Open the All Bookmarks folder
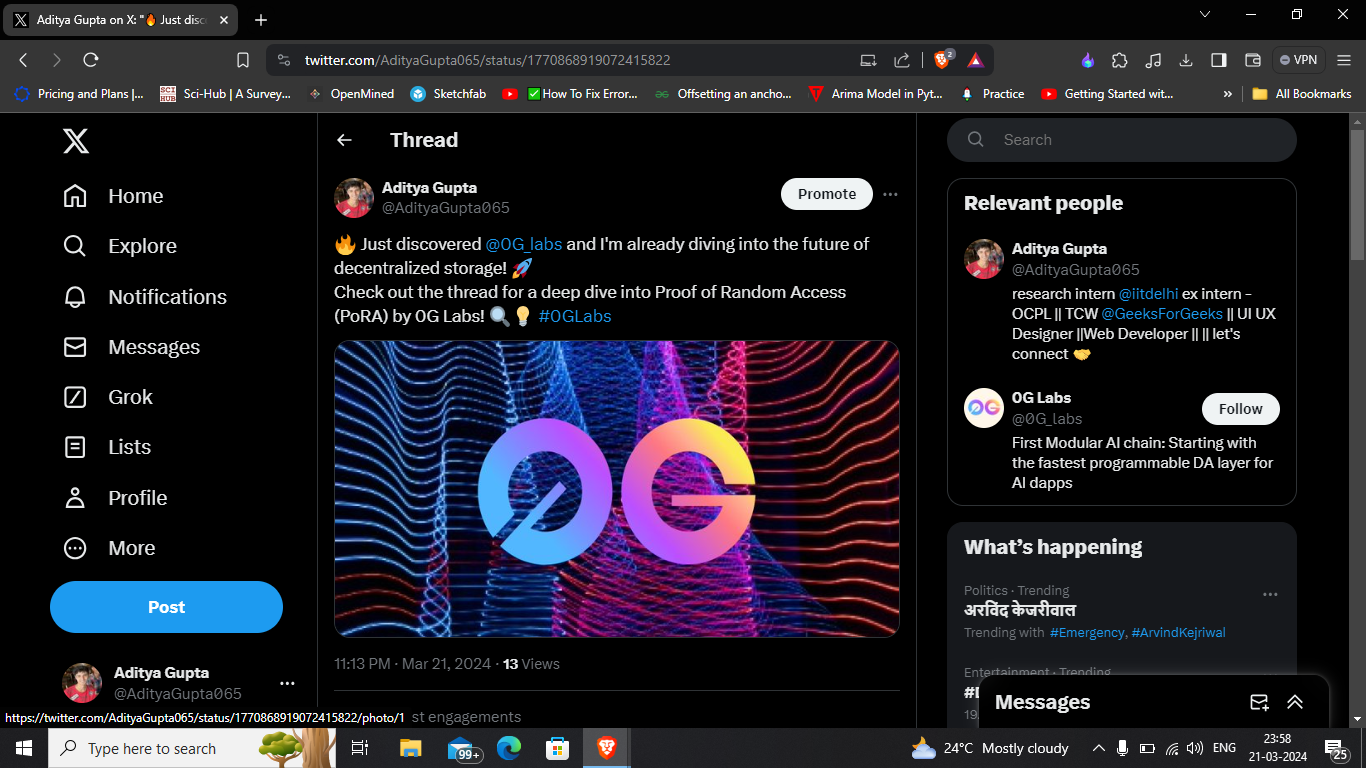This screenshot has height=768, width=1366. tap(1301, 94)
